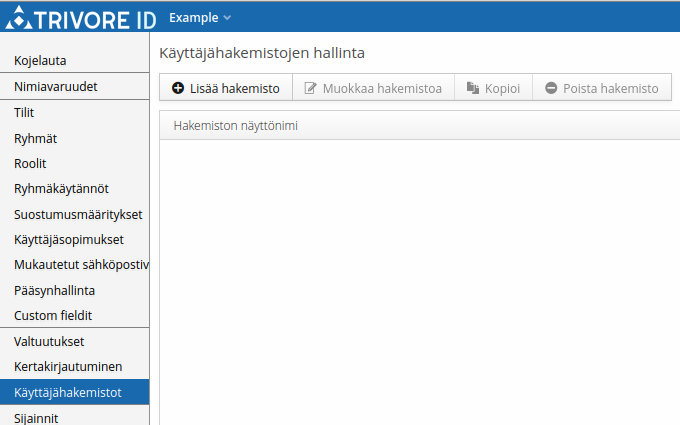Click the Trivore ID logo
This screenshot has height=425, width=680.
[78, 18]
